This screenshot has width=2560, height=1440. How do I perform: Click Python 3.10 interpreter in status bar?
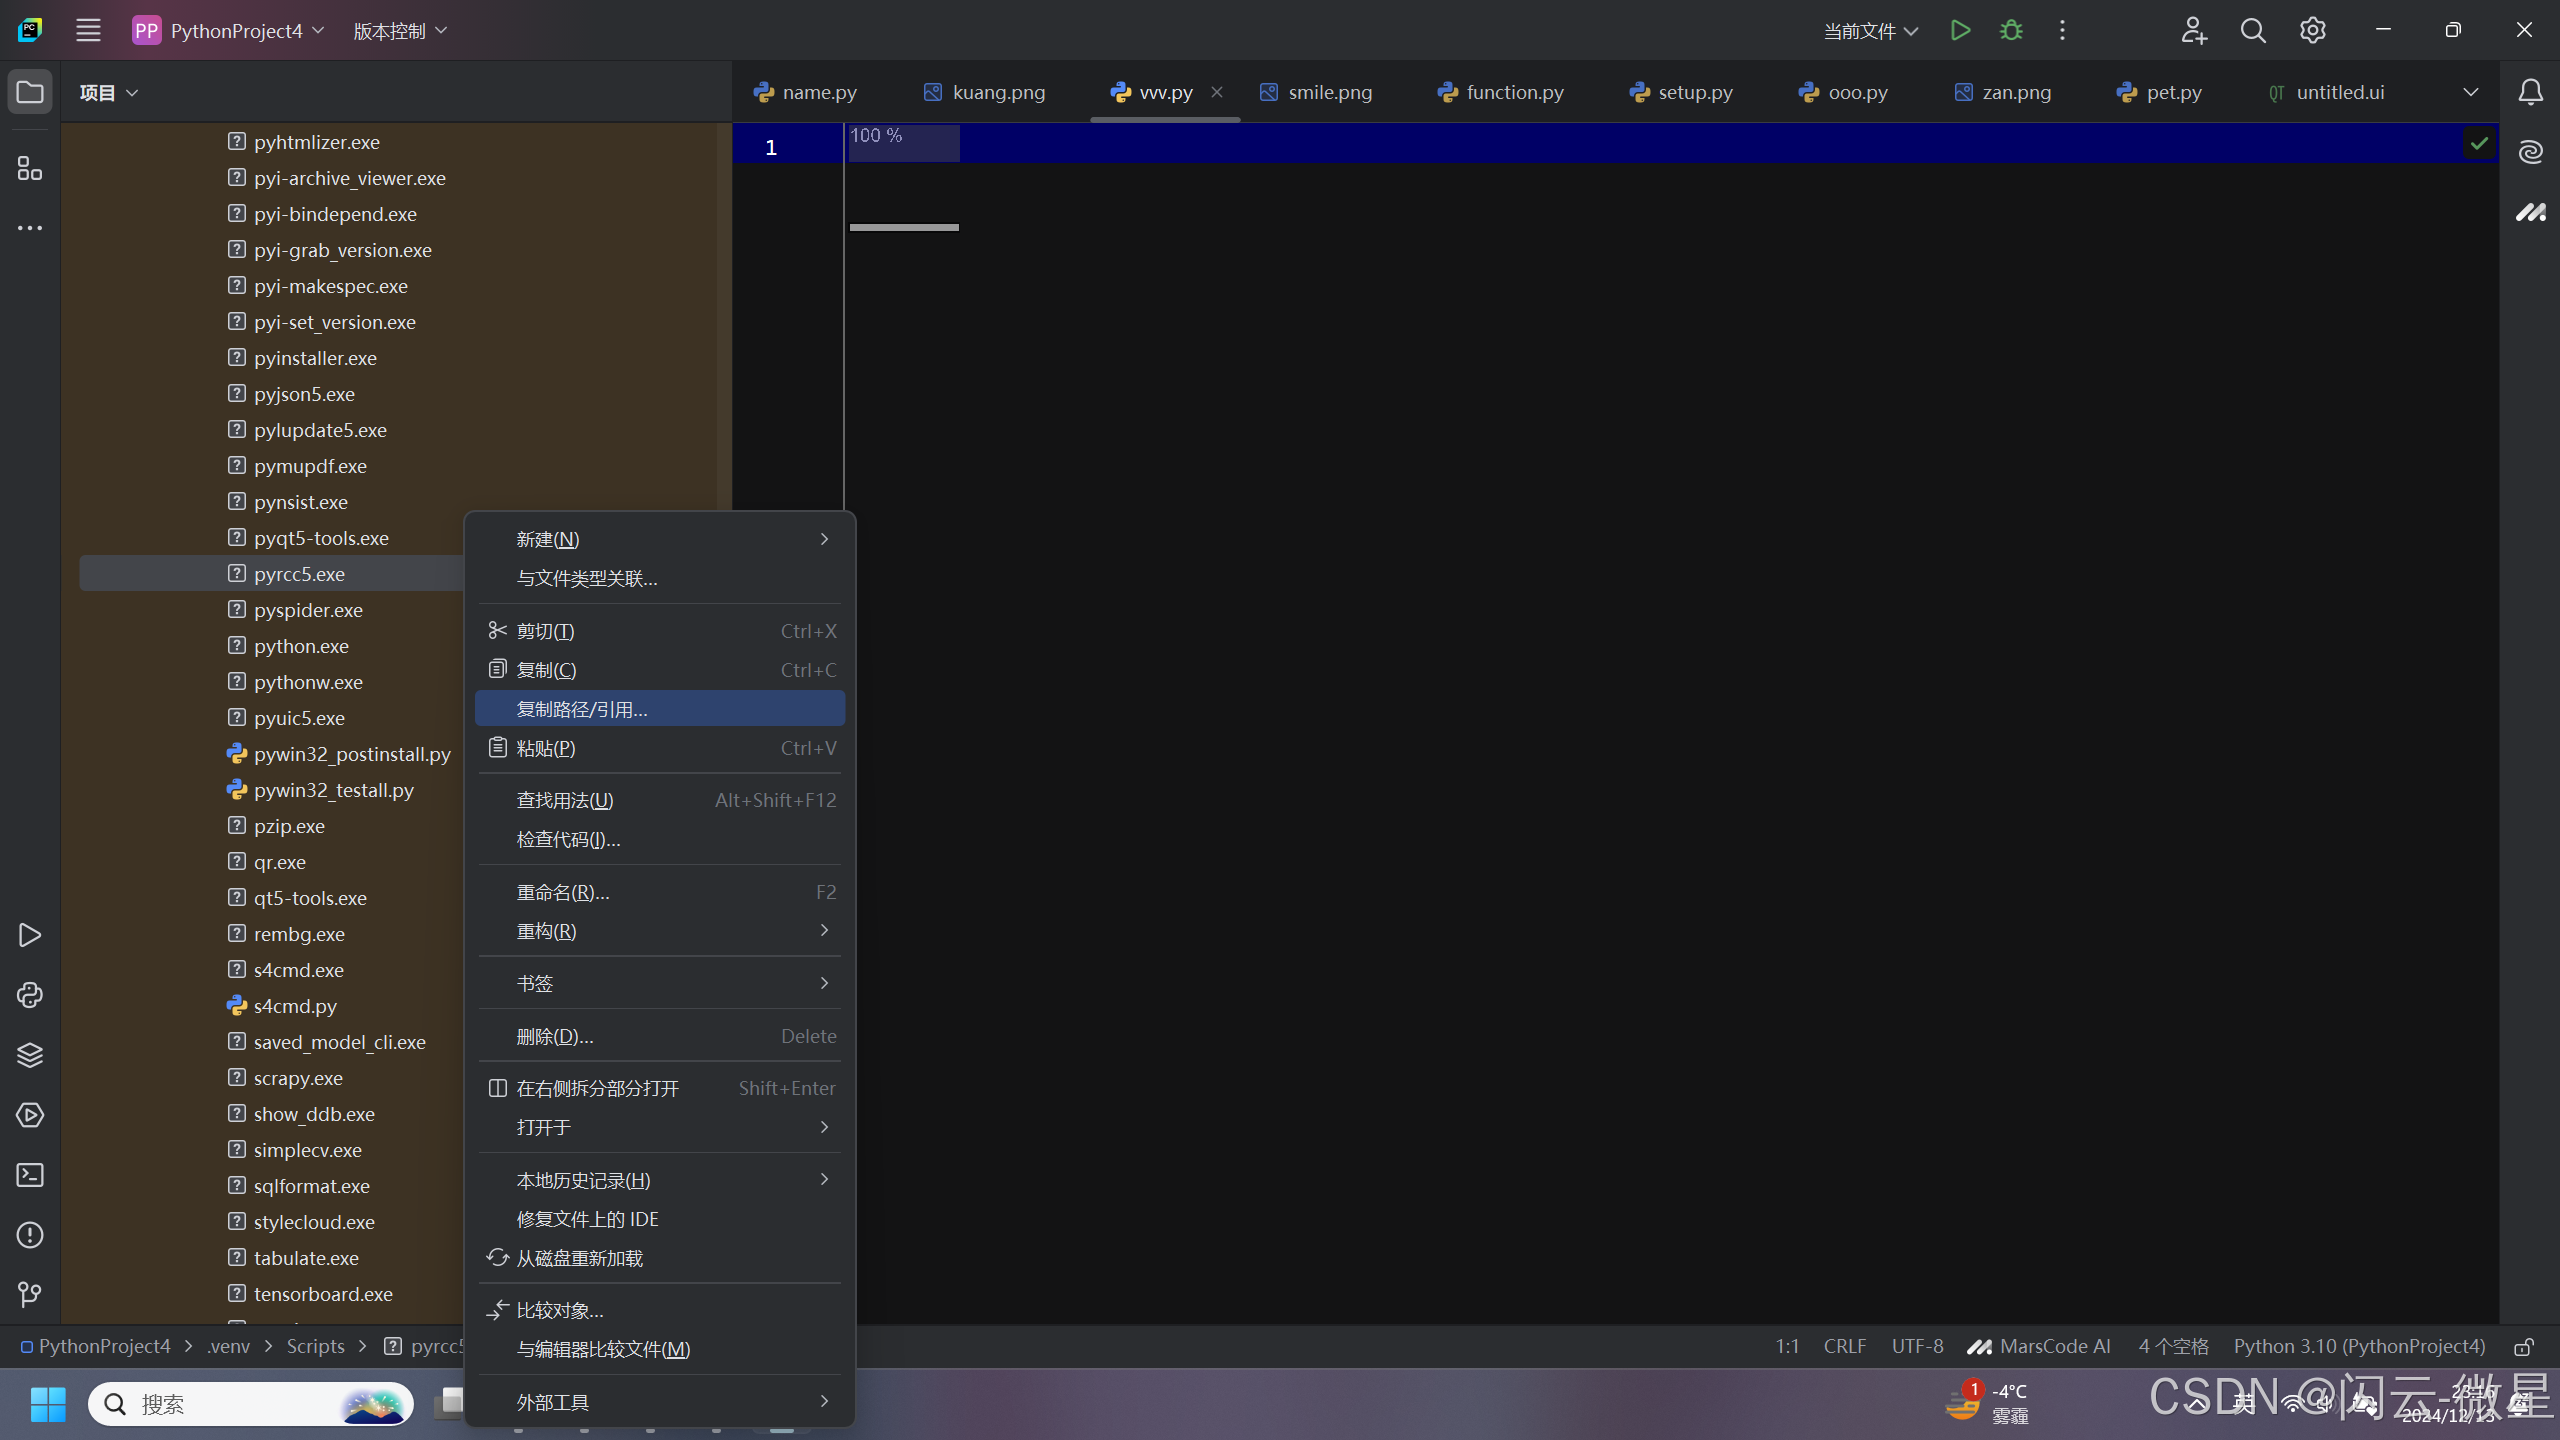[2359, 1347]
